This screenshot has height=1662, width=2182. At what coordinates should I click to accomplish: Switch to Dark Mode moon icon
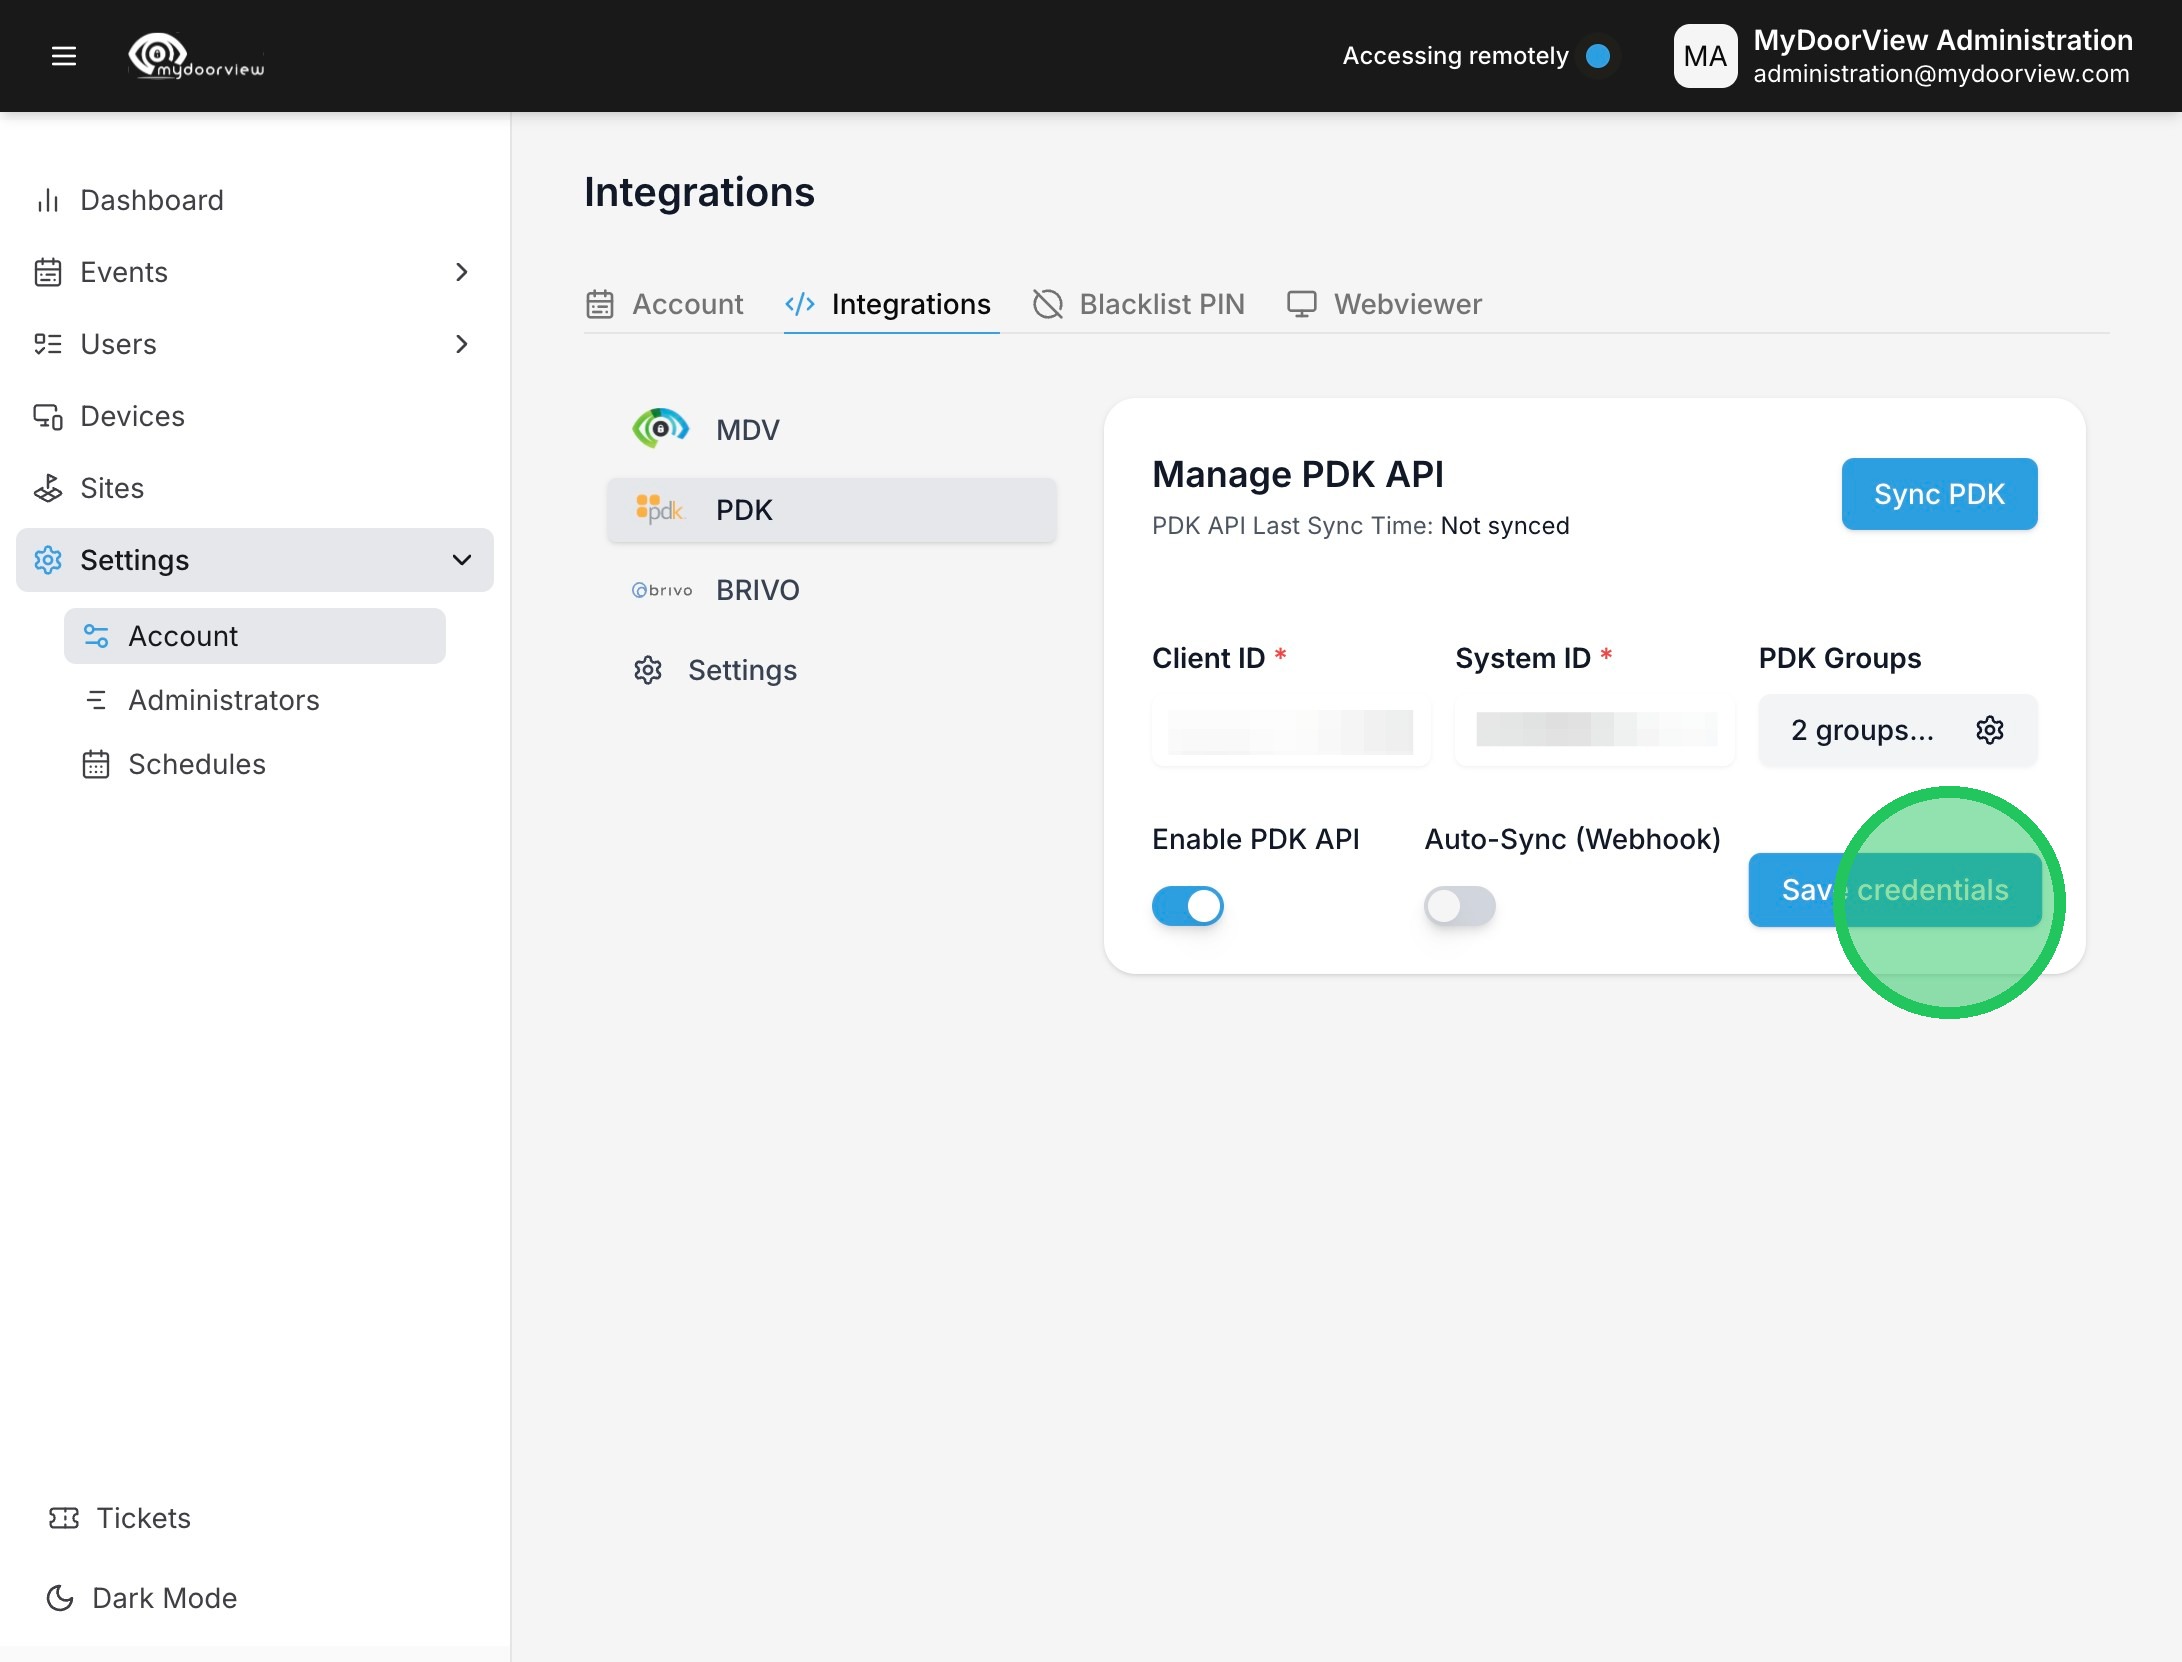coord(60,1598)
